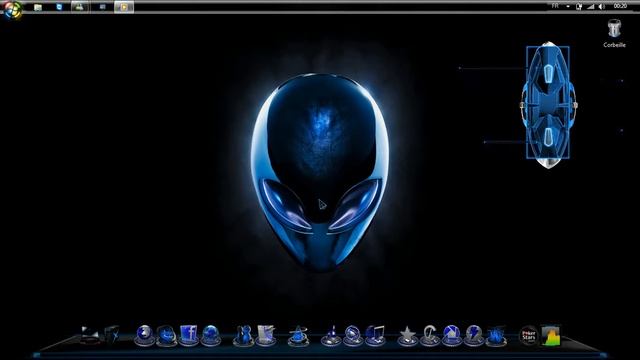
Task: Open the Corbeille recycle bin
Action: (614, 33)
